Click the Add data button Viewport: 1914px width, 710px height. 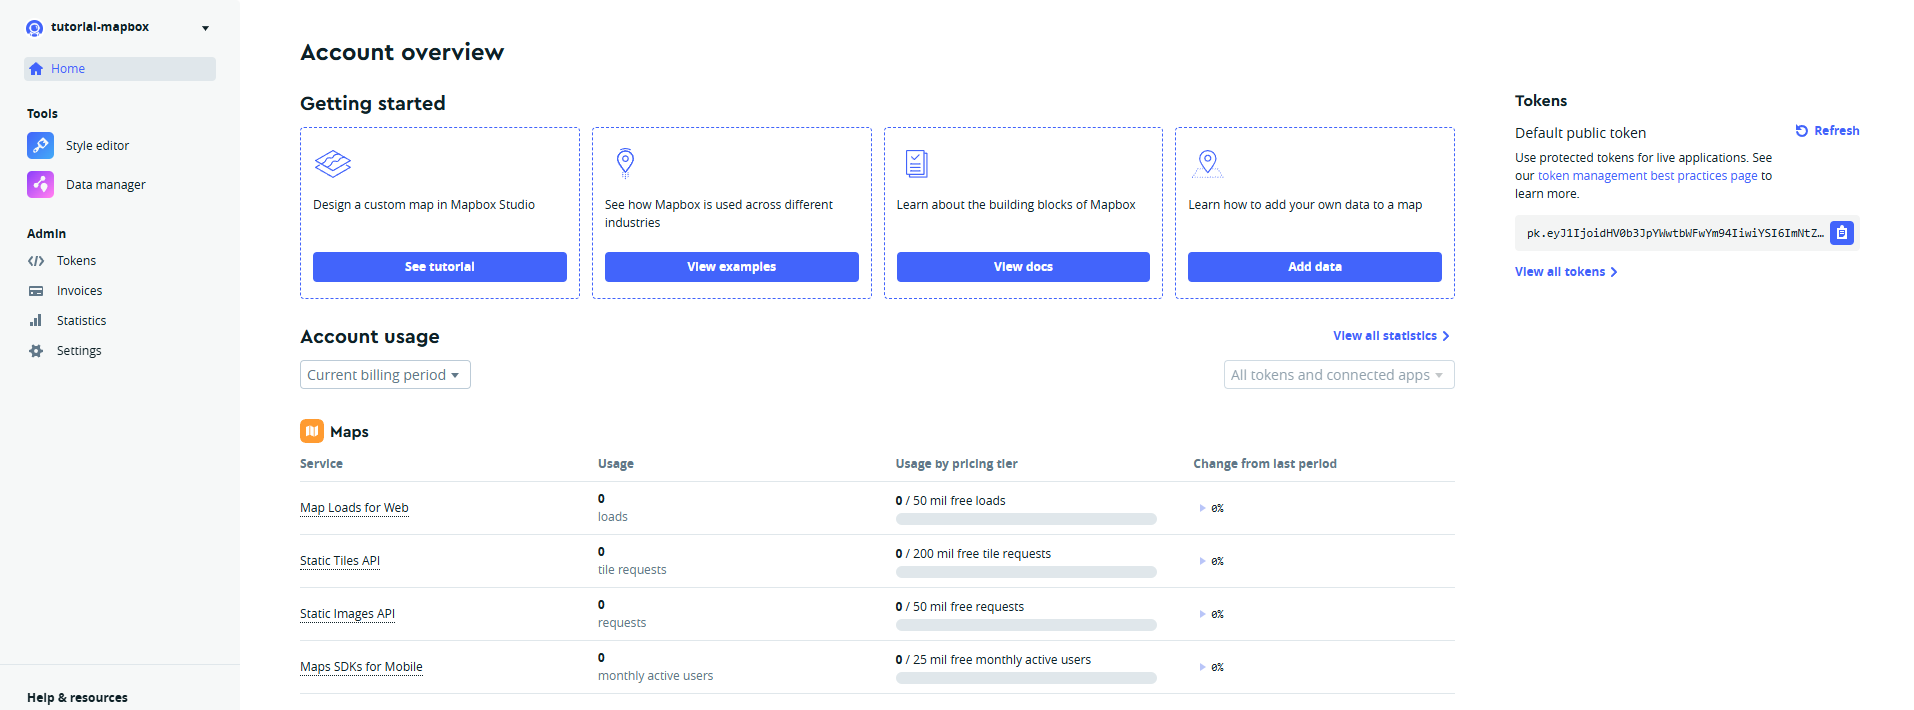(1315, 267)
